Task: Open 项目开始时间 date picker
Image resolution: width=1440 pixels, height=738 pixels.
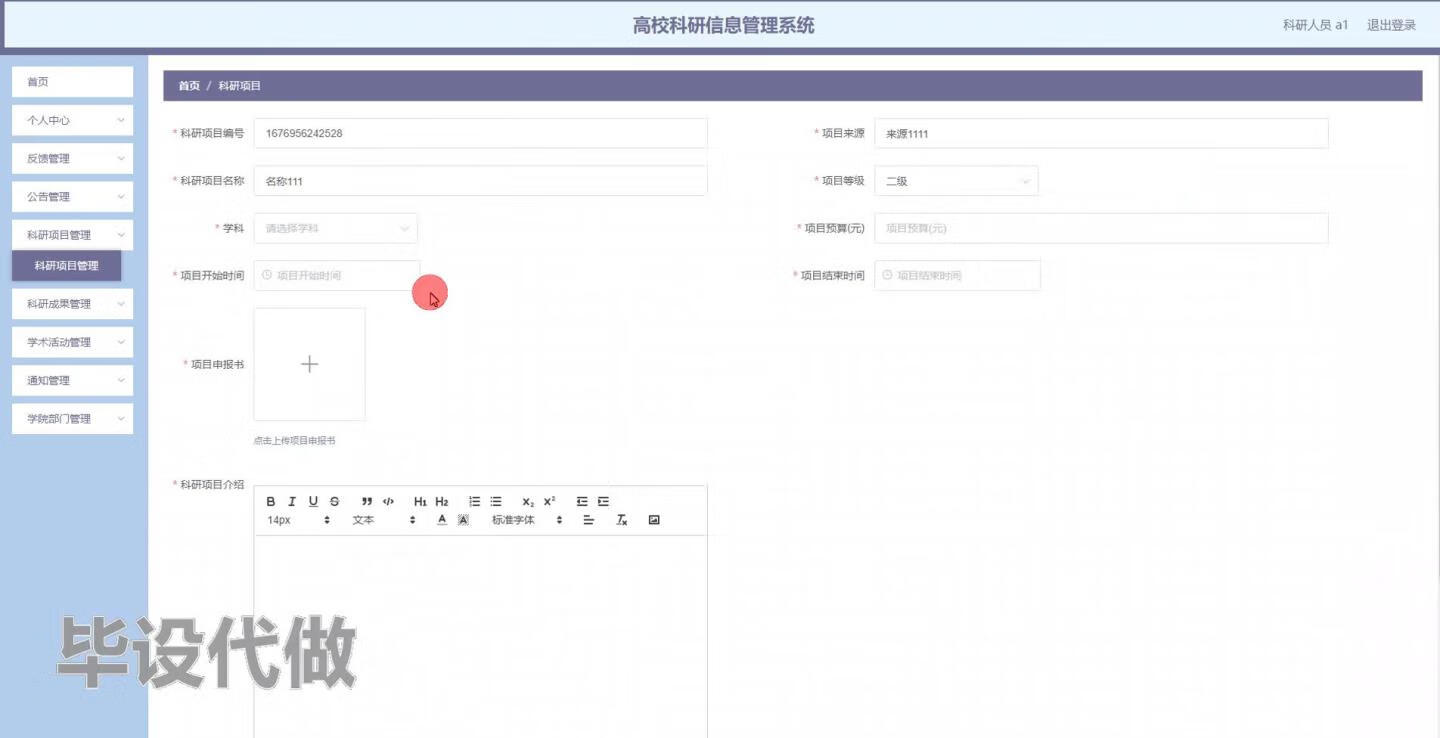Action: (x=336, y=275)
